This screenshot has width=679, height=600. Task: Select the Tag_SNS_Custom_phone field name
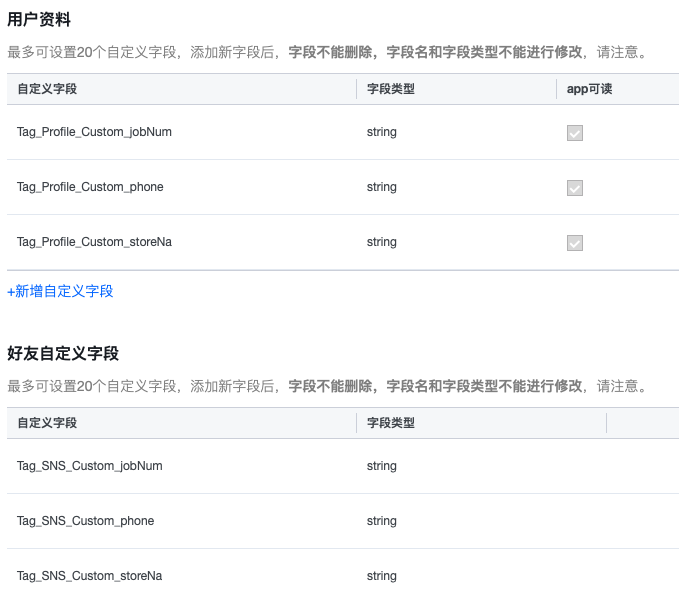85,521
